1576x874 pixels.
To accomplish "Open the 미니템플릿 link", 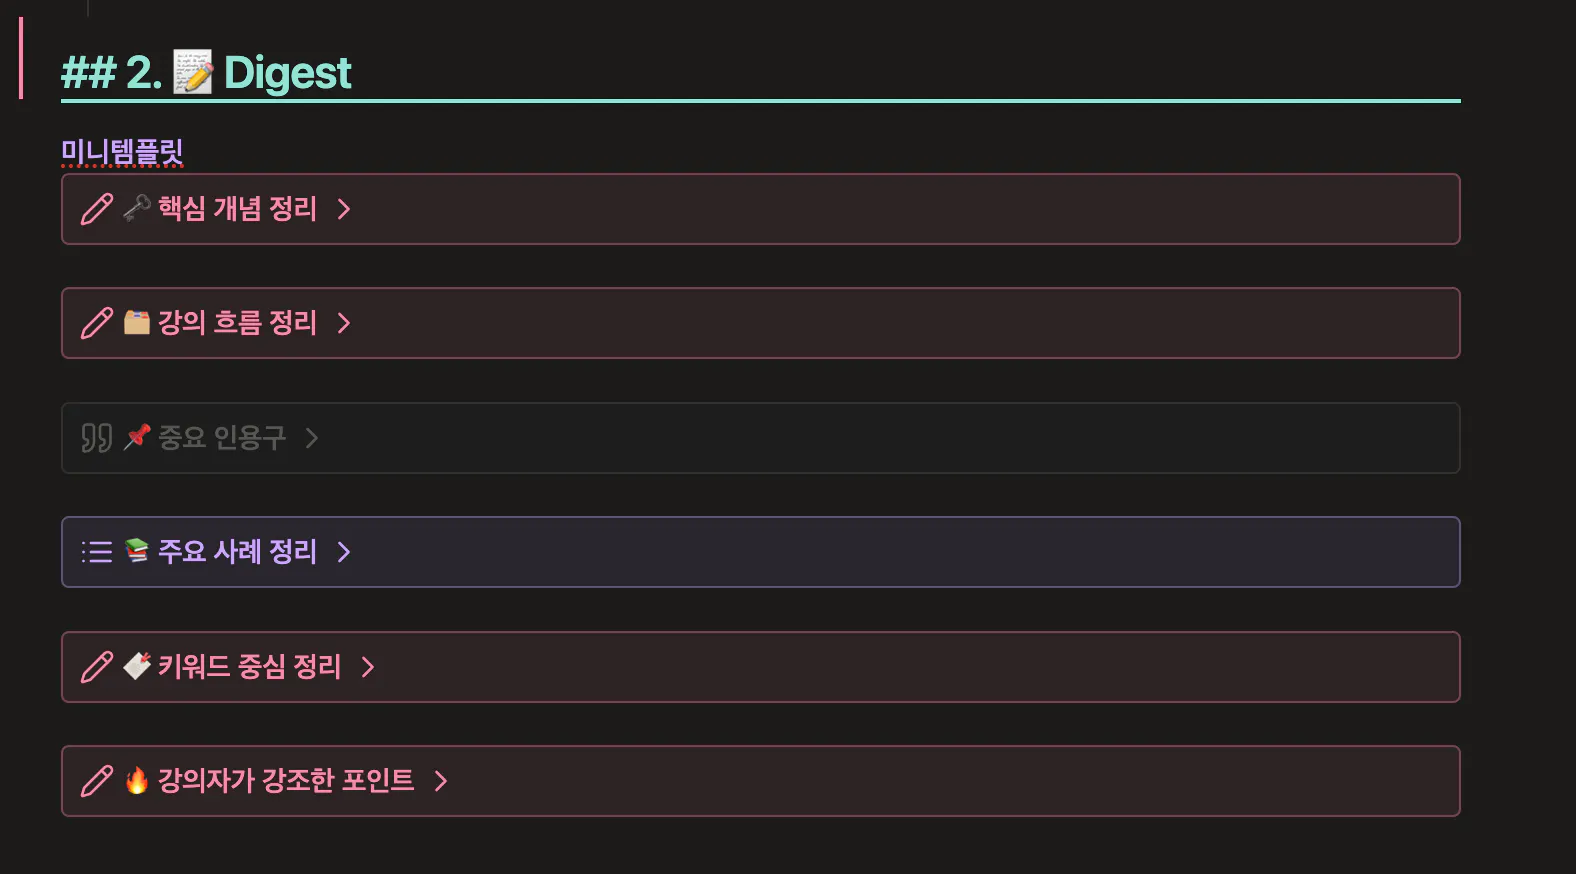I will [x=122, y=152].
